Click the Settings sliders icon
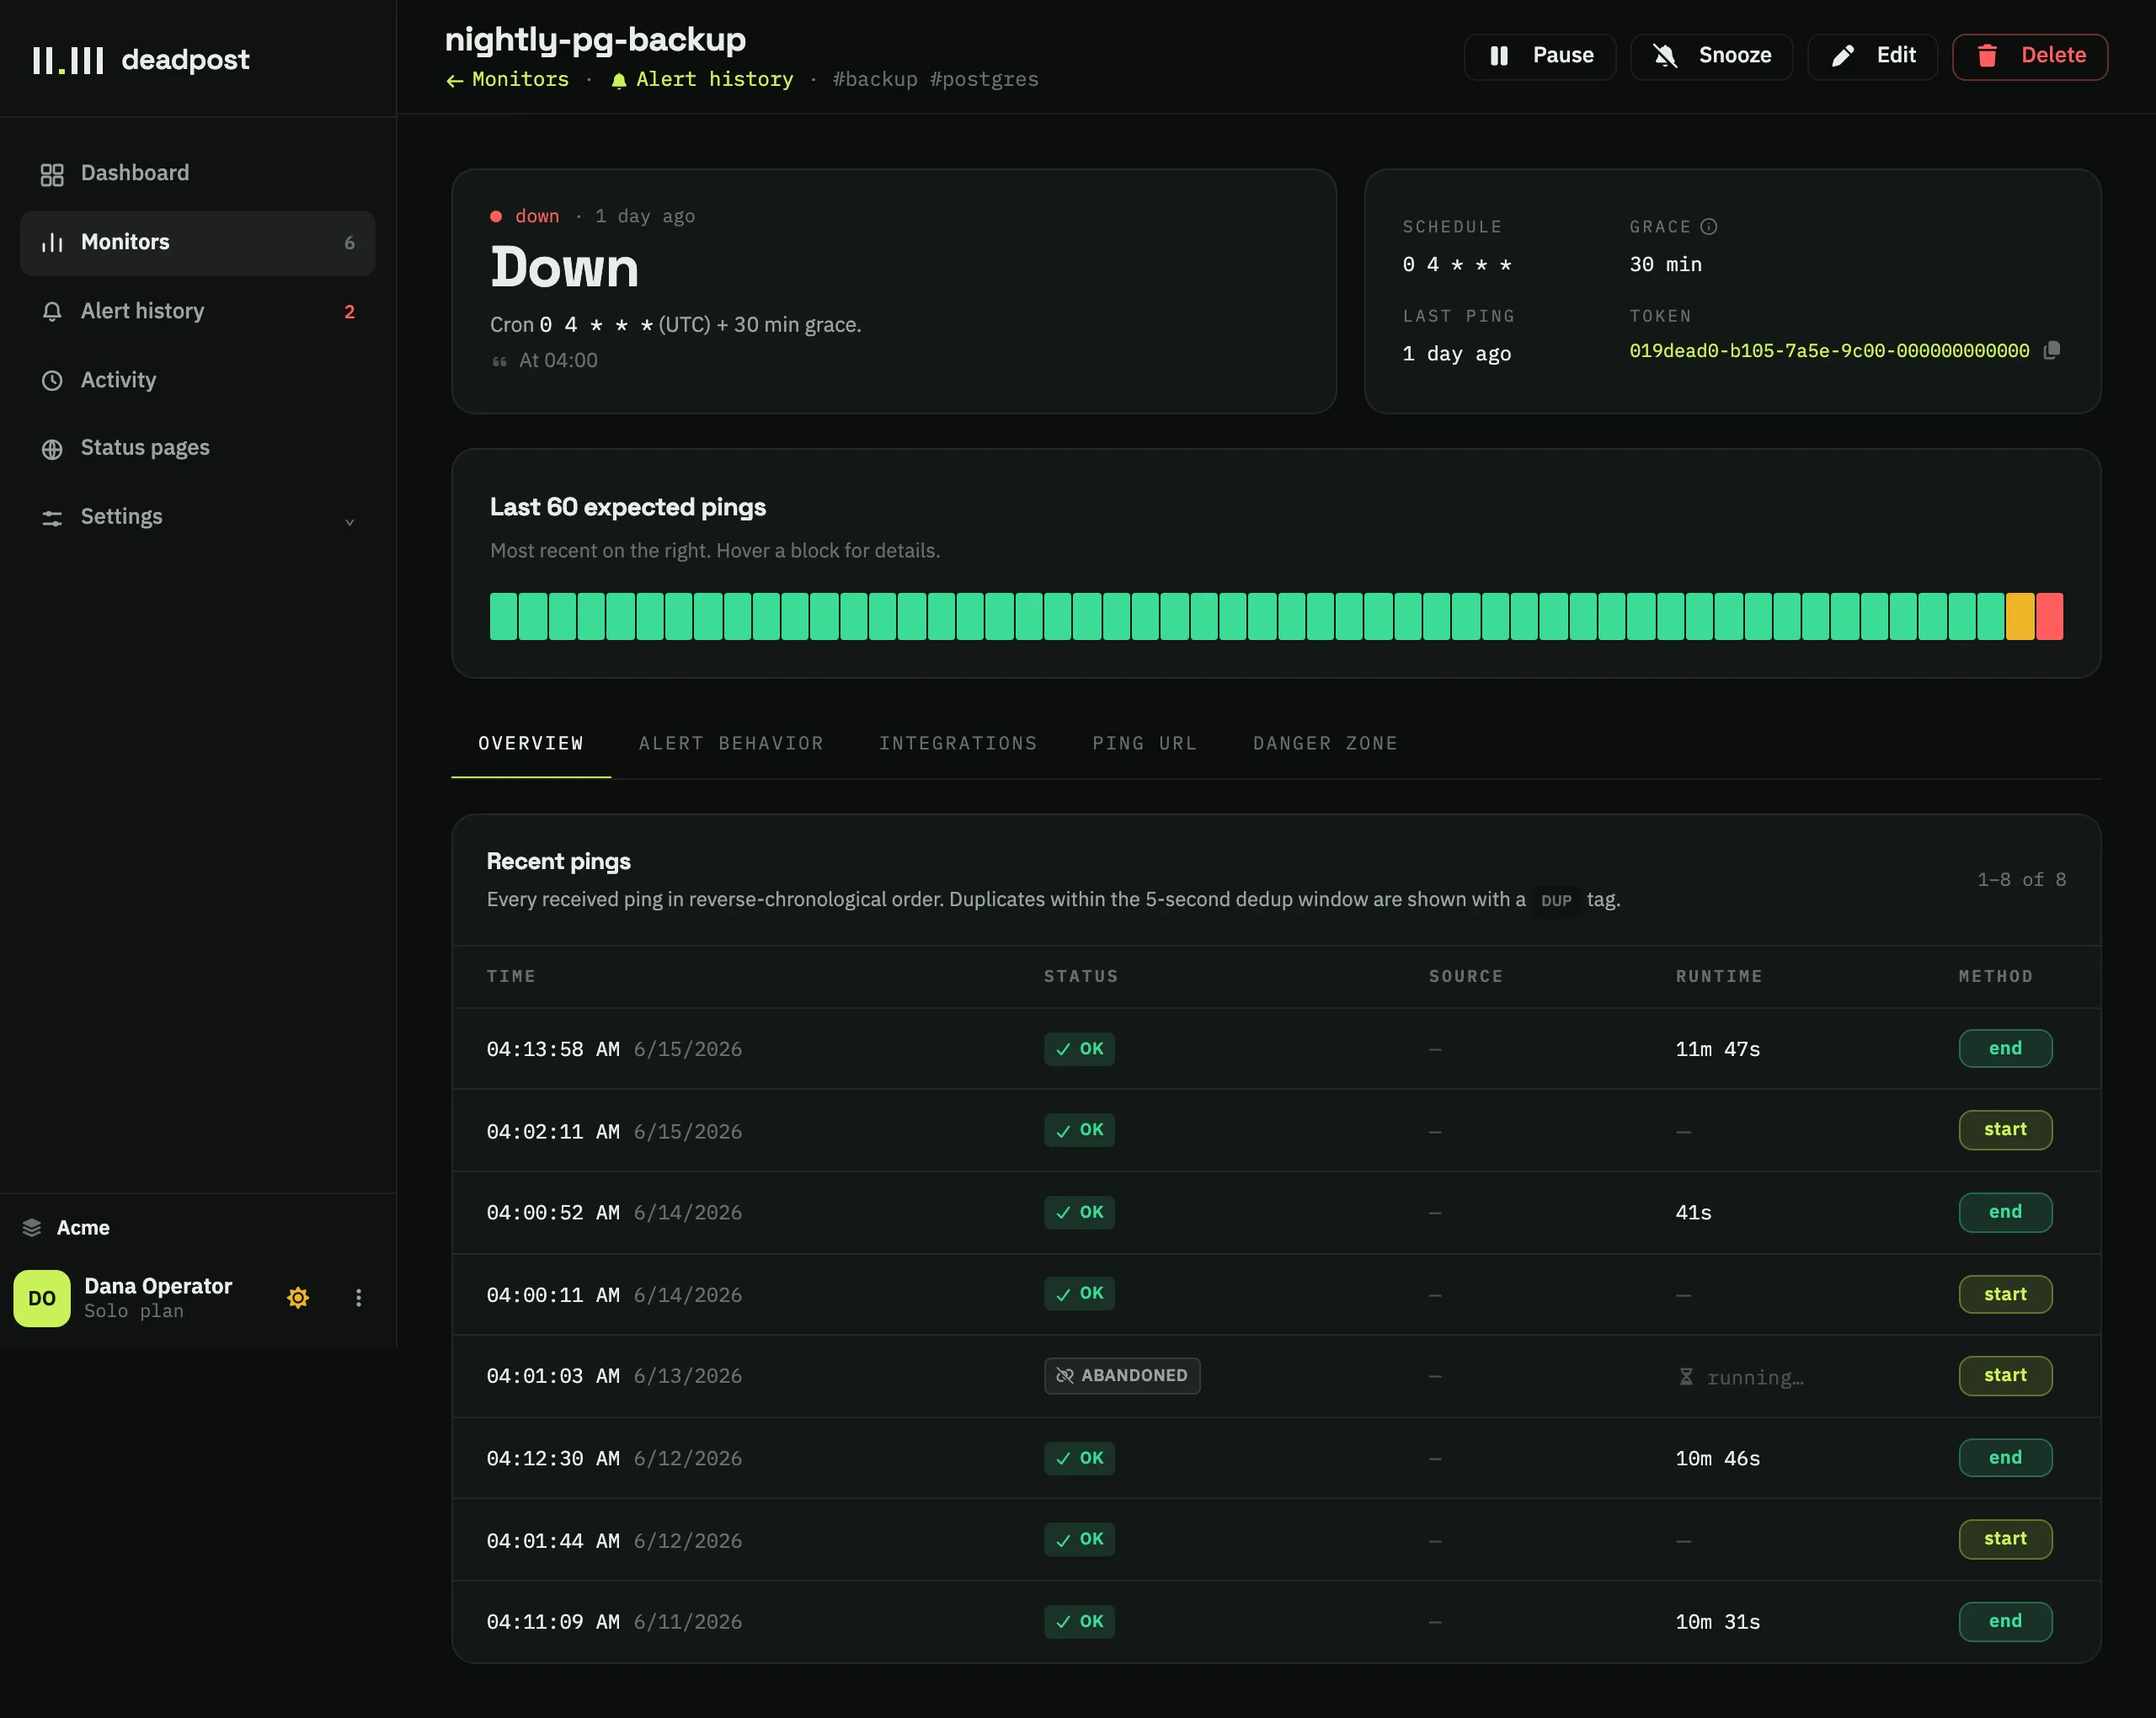This screenshot has height=1718, width=2156. (52, 518)
